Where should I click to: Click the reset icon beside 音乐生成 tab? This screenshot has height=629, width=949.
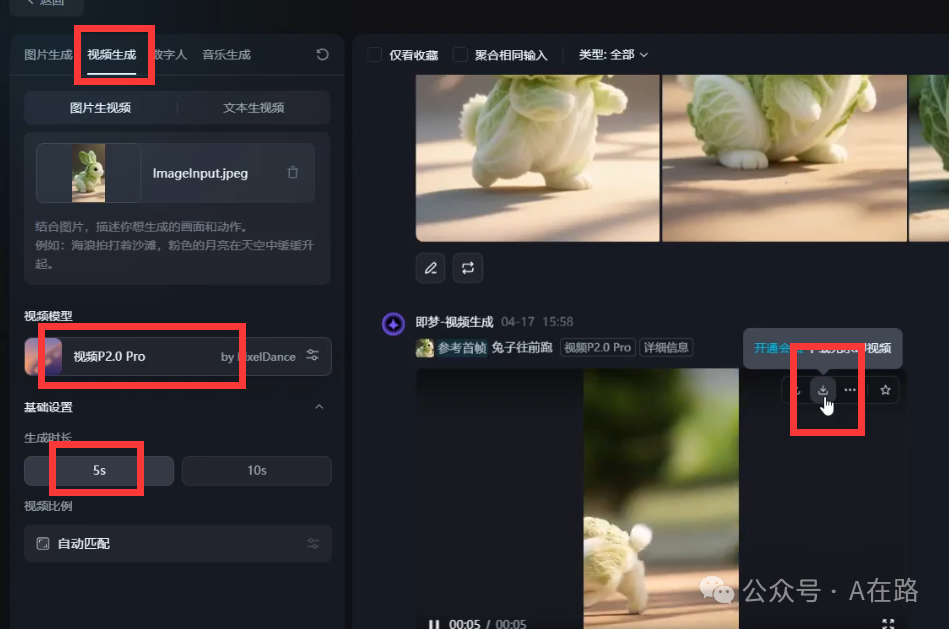[322, 55]
